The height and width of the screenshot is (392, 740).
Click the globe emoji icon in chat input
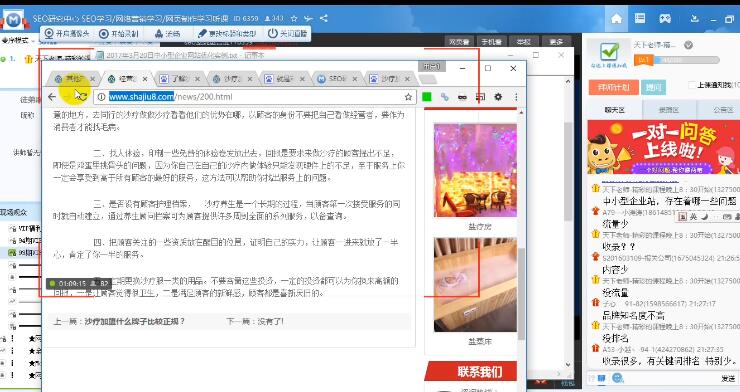pos(618,378)
